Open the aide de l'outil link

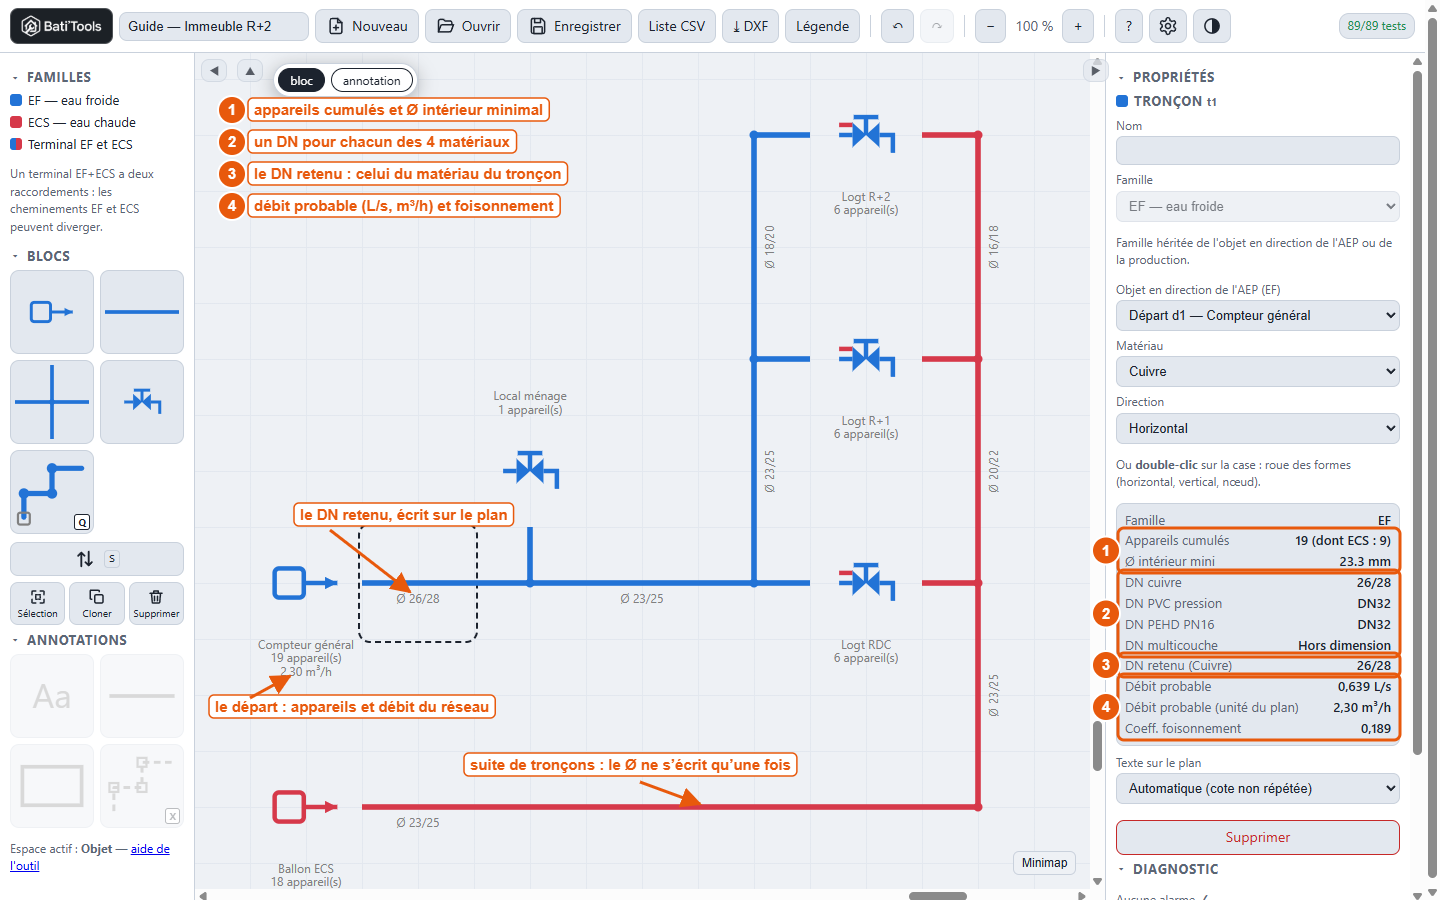[90, 857]
